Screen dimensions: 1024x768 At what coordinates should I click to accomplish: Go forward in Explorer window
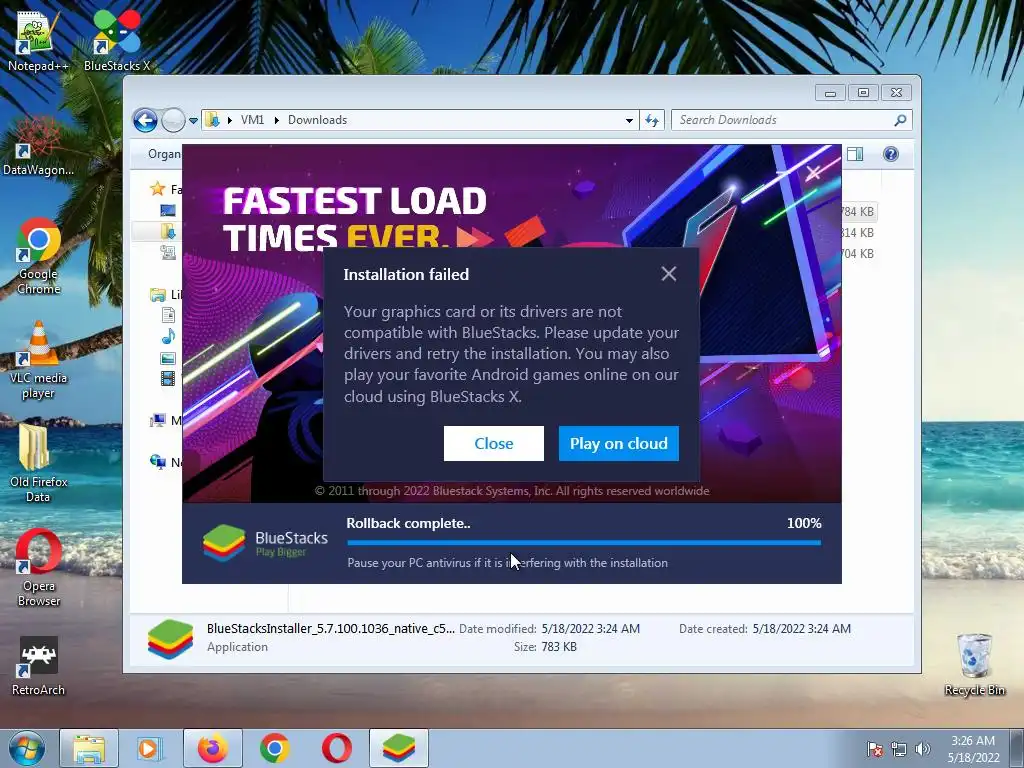pyautogui.click(x=173, y=120)
